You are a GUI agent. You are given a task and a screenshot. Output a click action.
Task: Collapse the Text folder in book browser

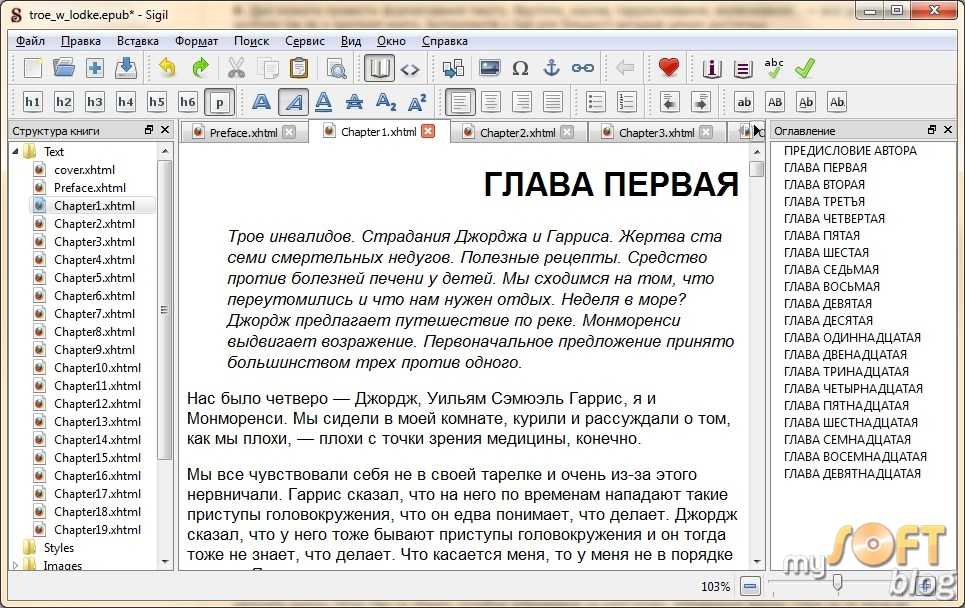[15, 151]
